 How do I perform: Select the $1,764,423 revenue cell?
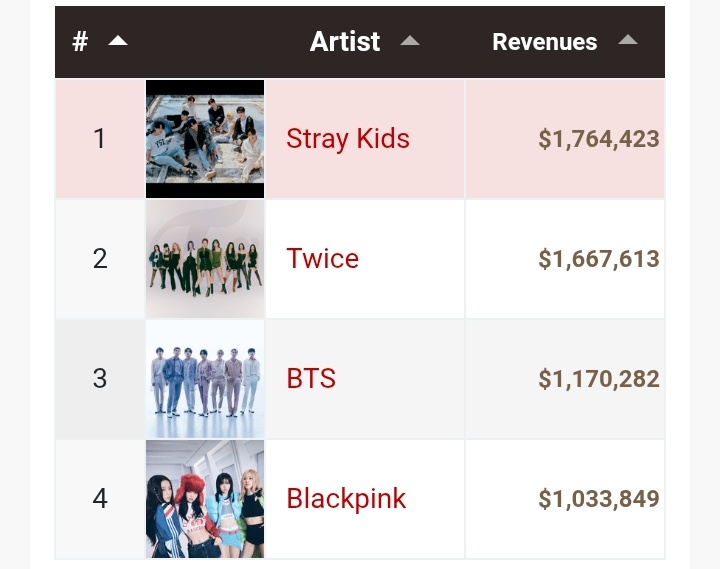(x=565, y=139)
